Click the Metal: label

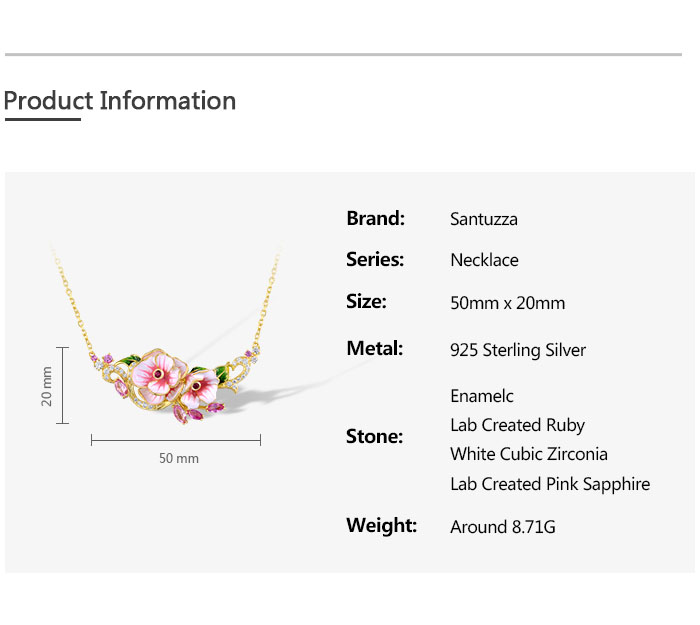[374, 348]
